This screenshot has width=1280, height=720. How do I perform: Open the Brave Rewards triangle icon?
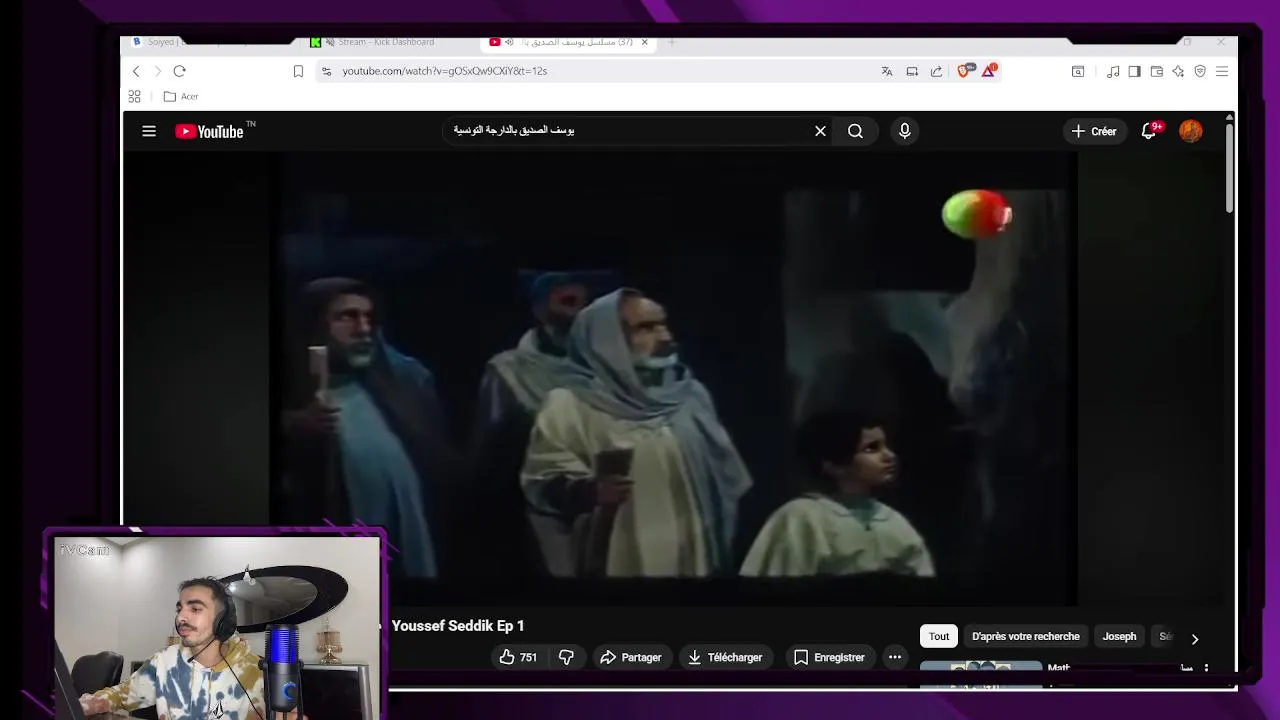989,70
